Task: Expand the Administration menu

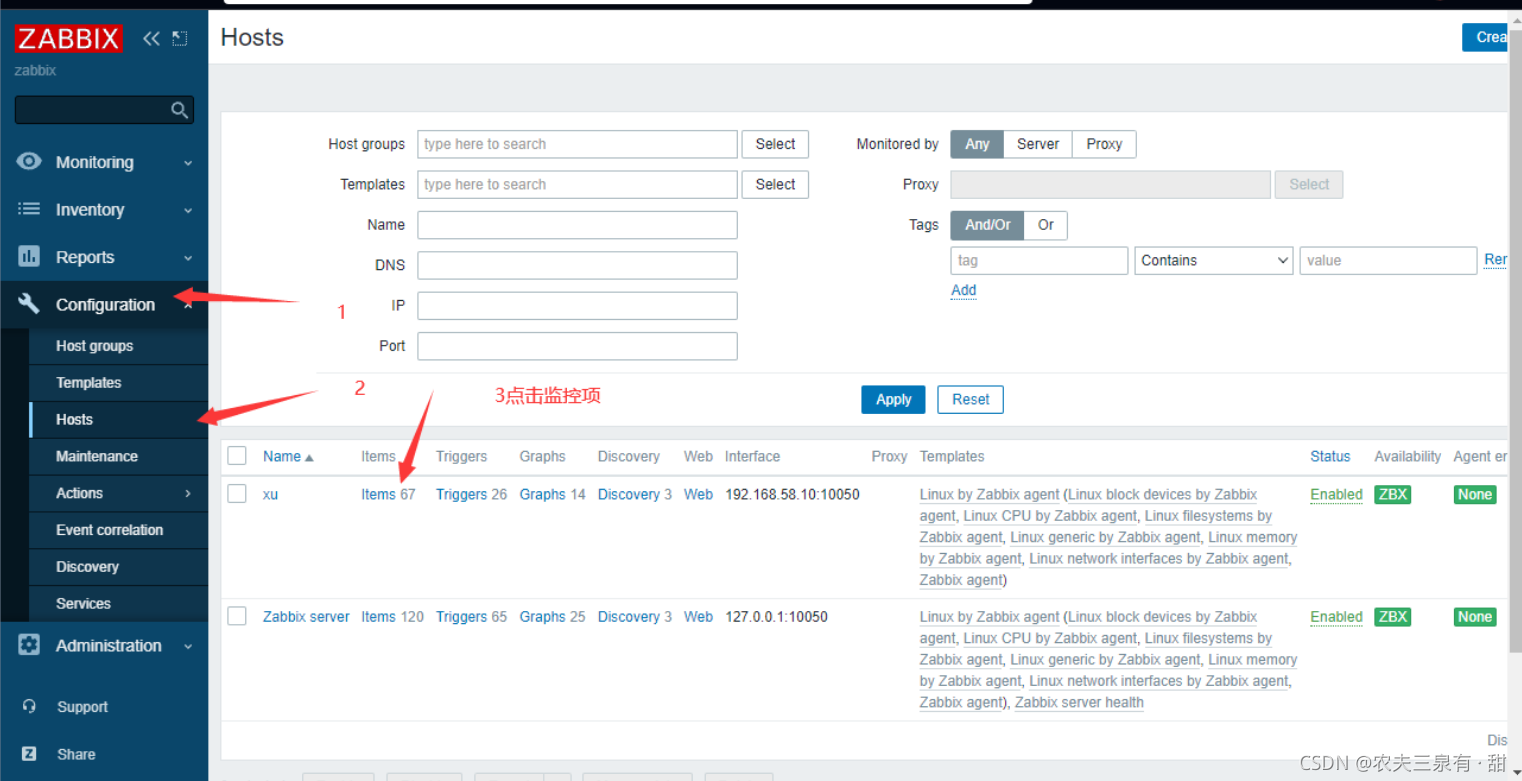Action: (x=105, y=645)
